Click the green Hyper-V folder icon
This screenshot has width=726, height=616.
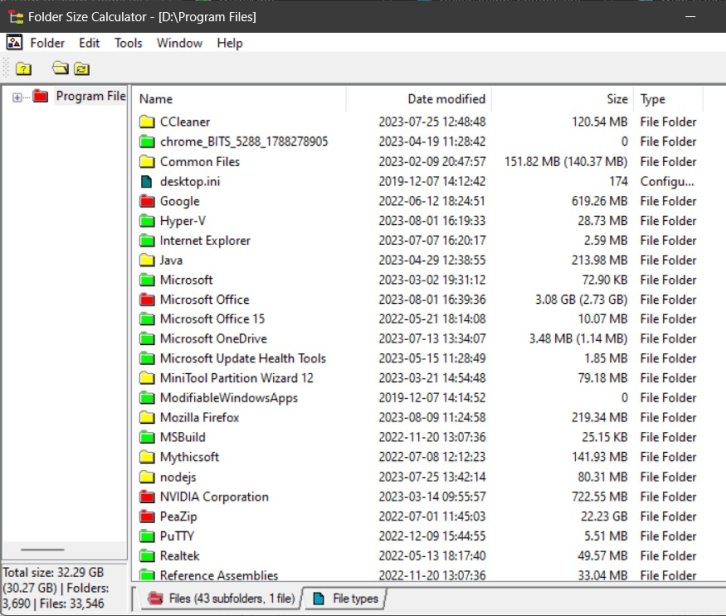[147, 220]
